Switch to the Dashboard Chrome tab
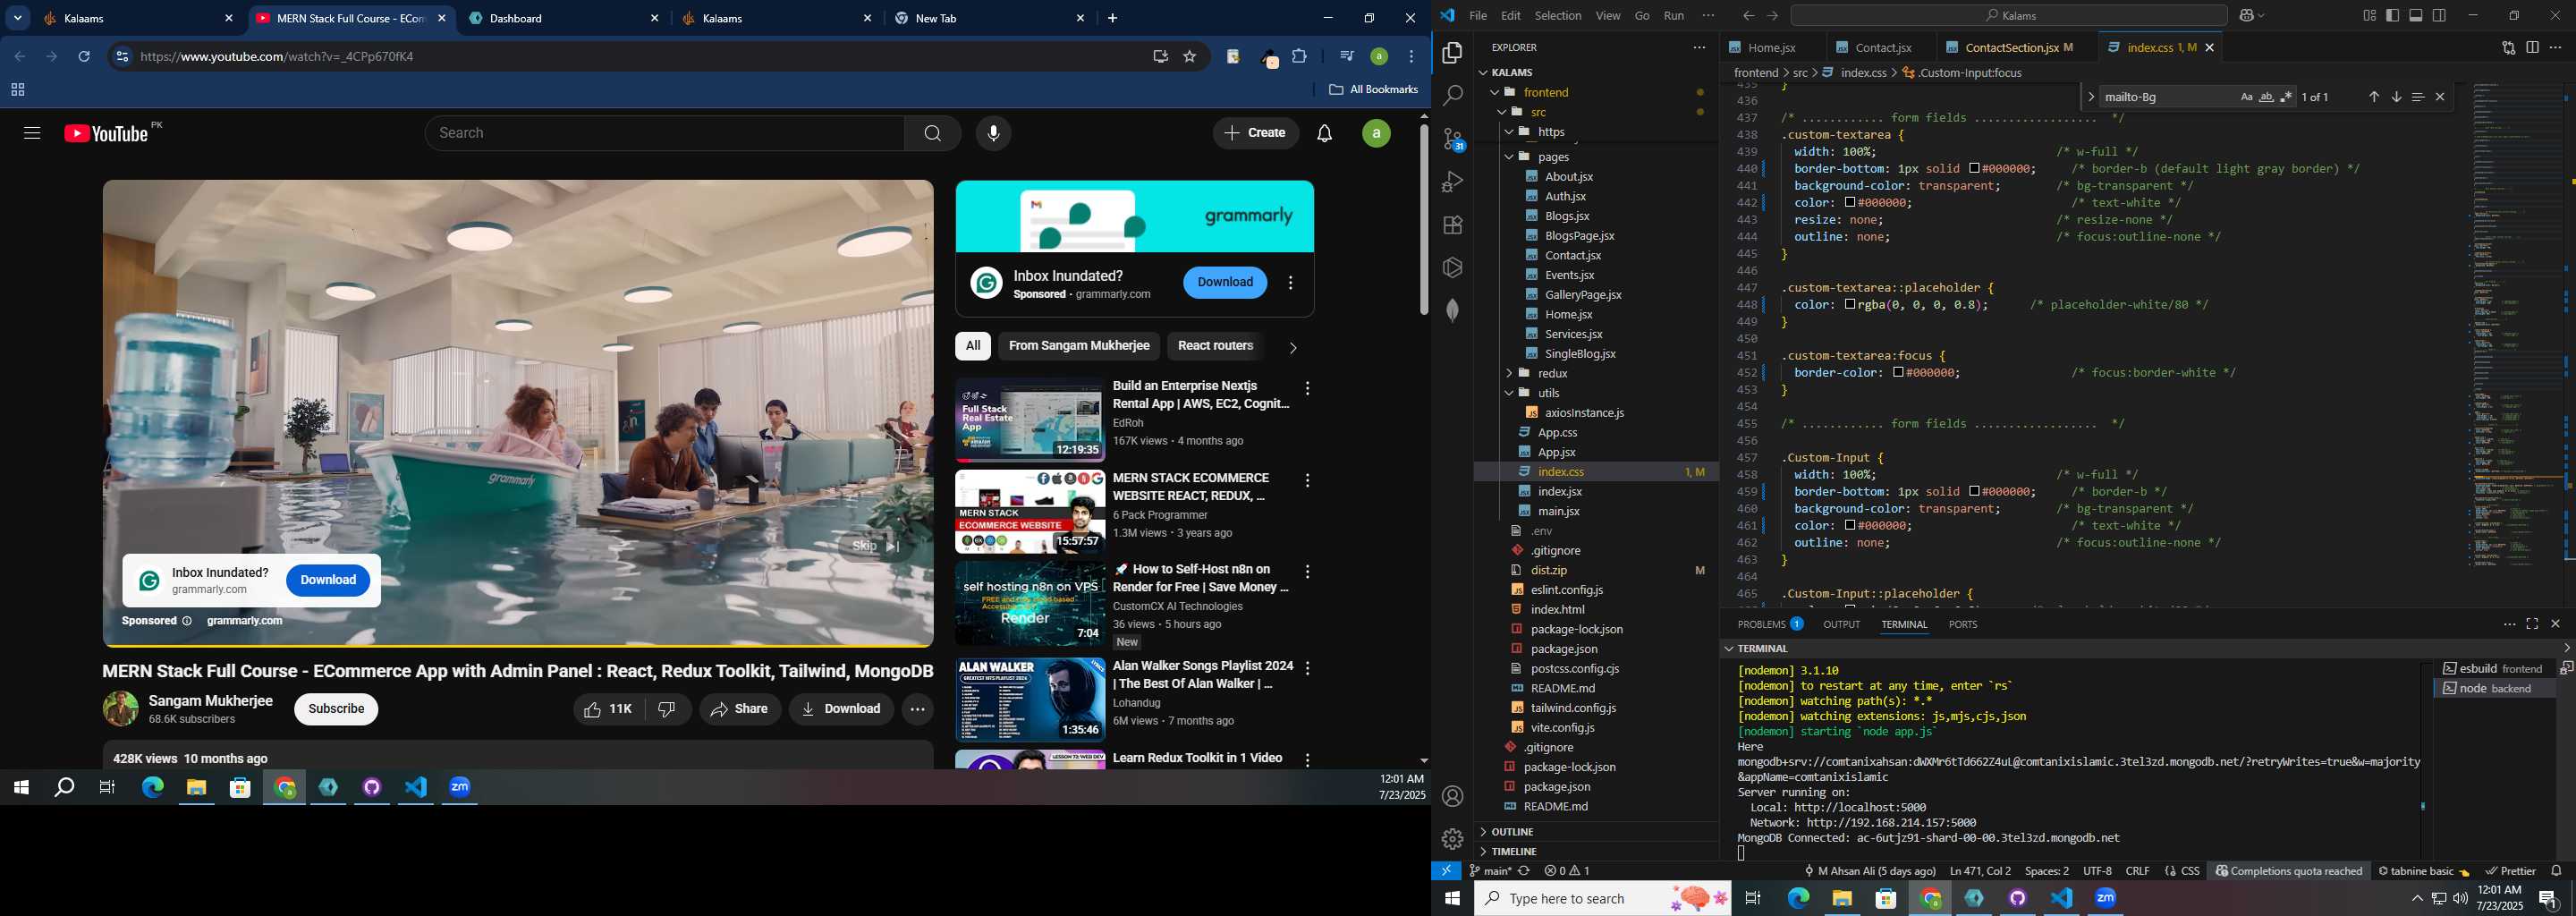This screenshot has height=916, width=2576. pyautogui.click(x=565, y=18)
